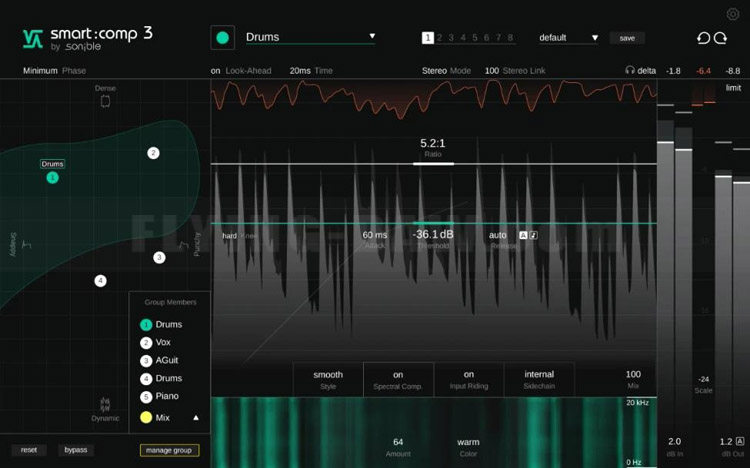This screenshot has width=750, height=468.
Task: Click the Dense icon in the grid
Action: pyautogui.click(x=105, y=101)
